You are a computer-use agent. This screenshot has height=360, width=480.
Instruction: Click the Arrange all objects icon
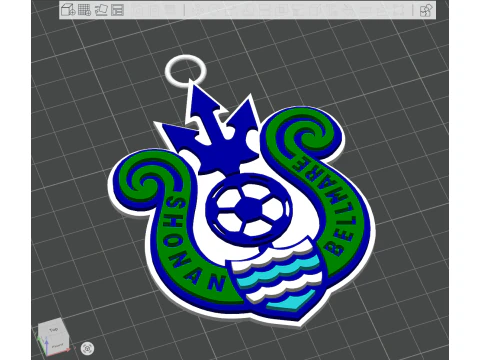117,10
